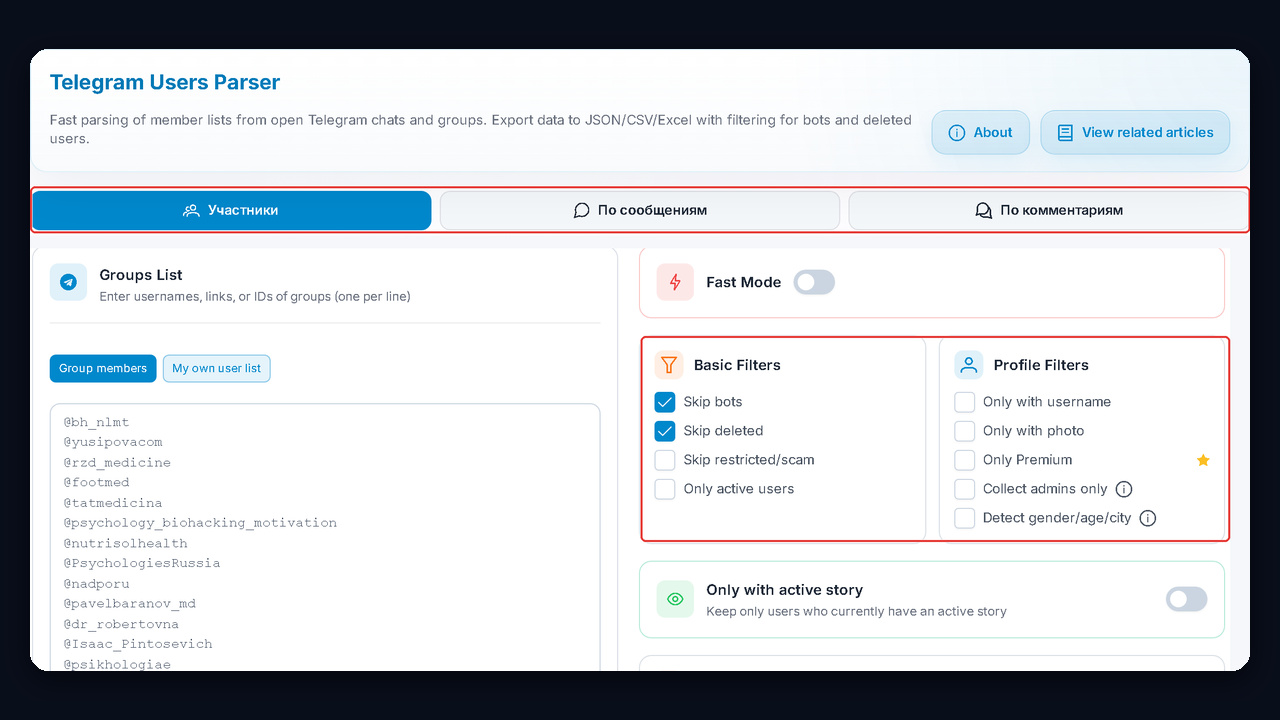Click the gold star next to Only Premium
Image resolution: width=1280 pixels, height=720 pixels.
click(1203, 460)
